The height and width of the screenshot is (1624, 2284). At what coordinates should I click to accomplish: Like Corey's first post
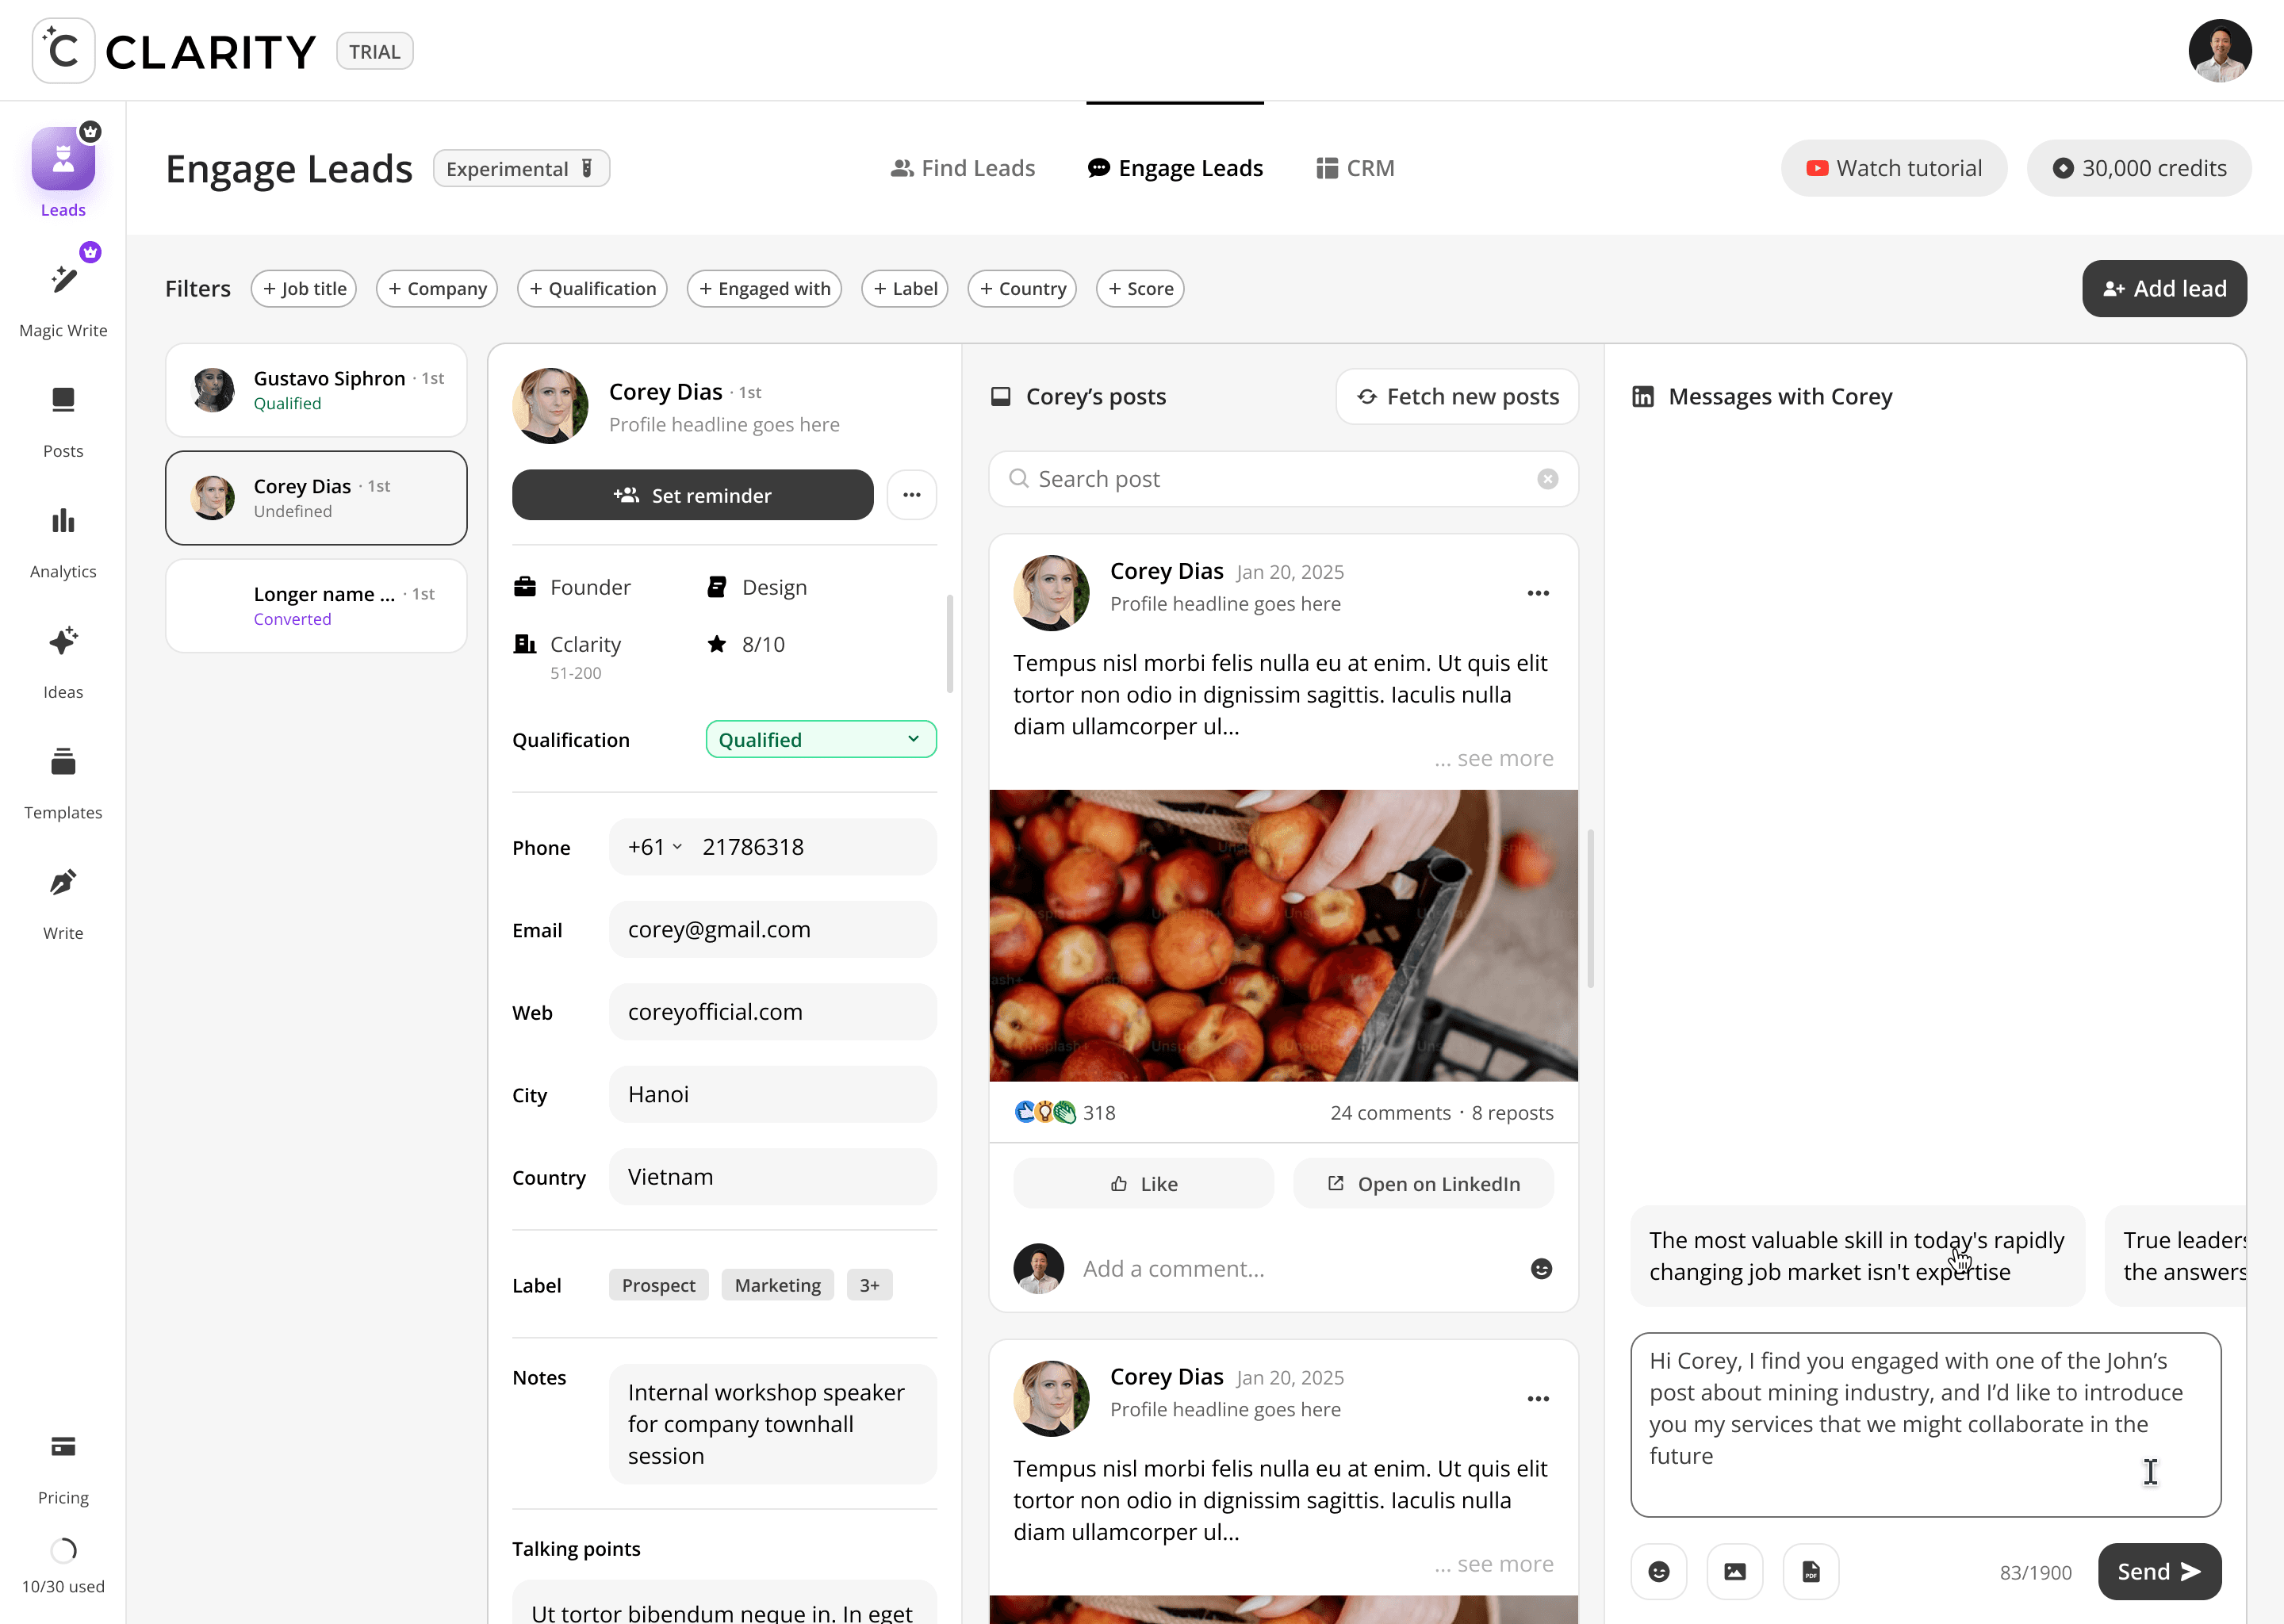pyautogui.click(x=1143, y=1184)
